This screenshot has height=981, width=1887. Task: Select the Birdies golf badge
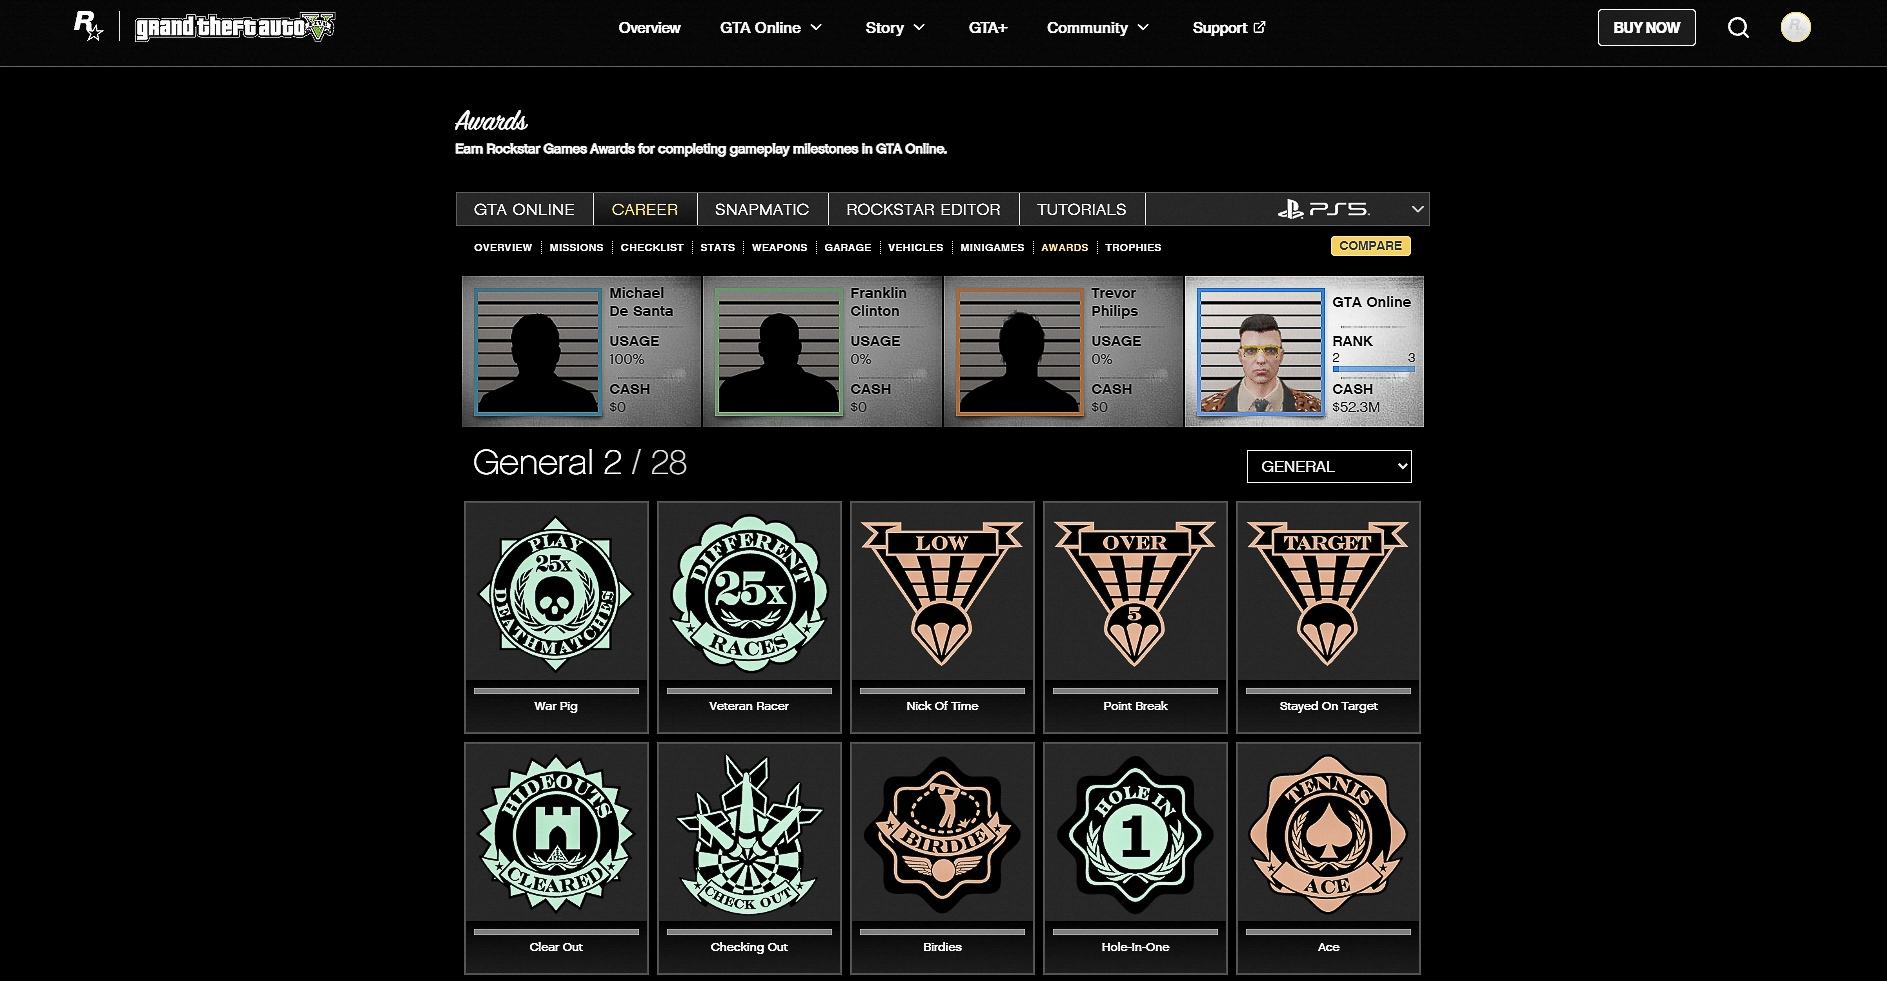point(942,834)
